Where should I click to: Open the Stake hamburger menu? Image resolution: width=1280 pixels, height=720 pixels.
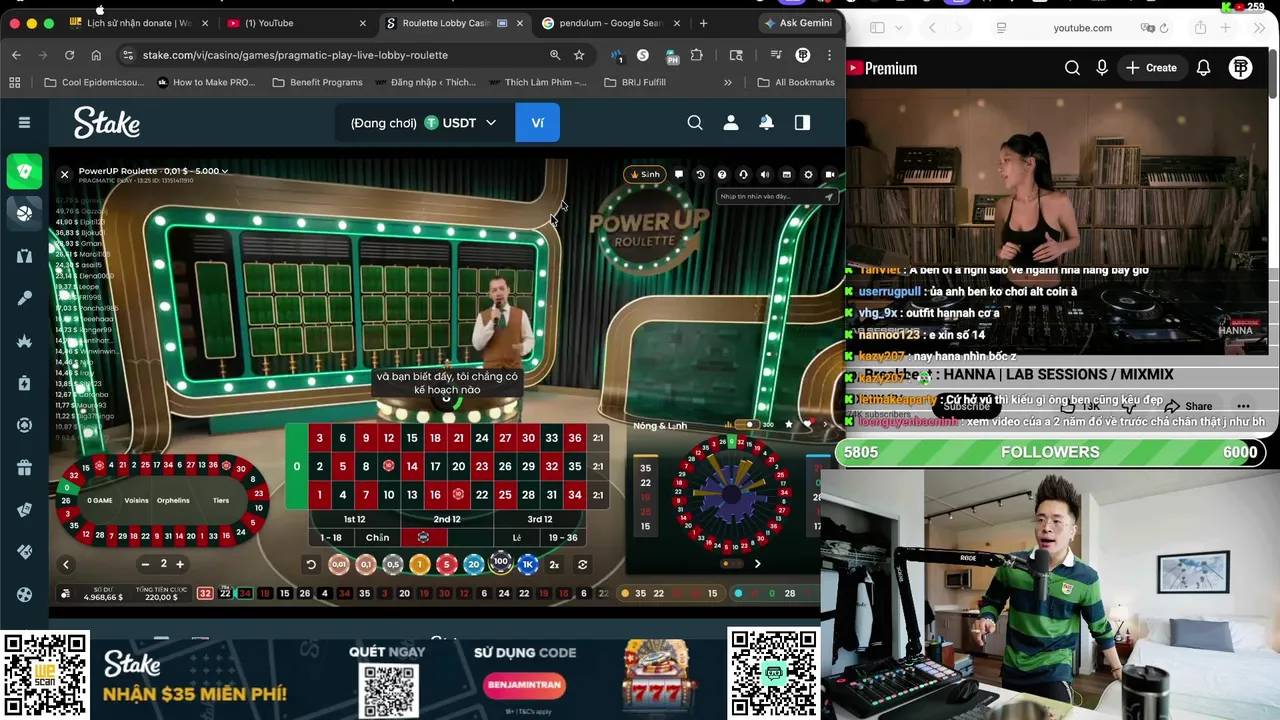pyautogui.click(x=24, y=123)
